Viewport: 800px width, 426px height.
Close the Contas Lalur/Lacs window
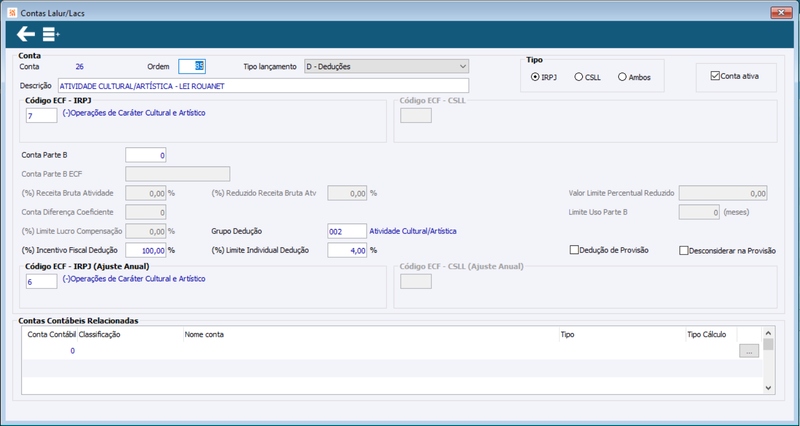pos(781,13)
